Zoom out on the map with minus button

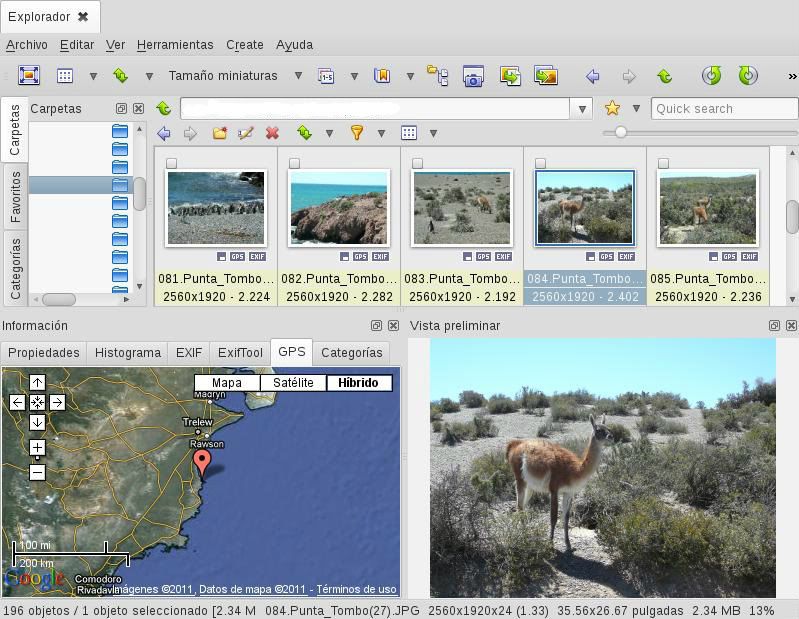point(37,472)
